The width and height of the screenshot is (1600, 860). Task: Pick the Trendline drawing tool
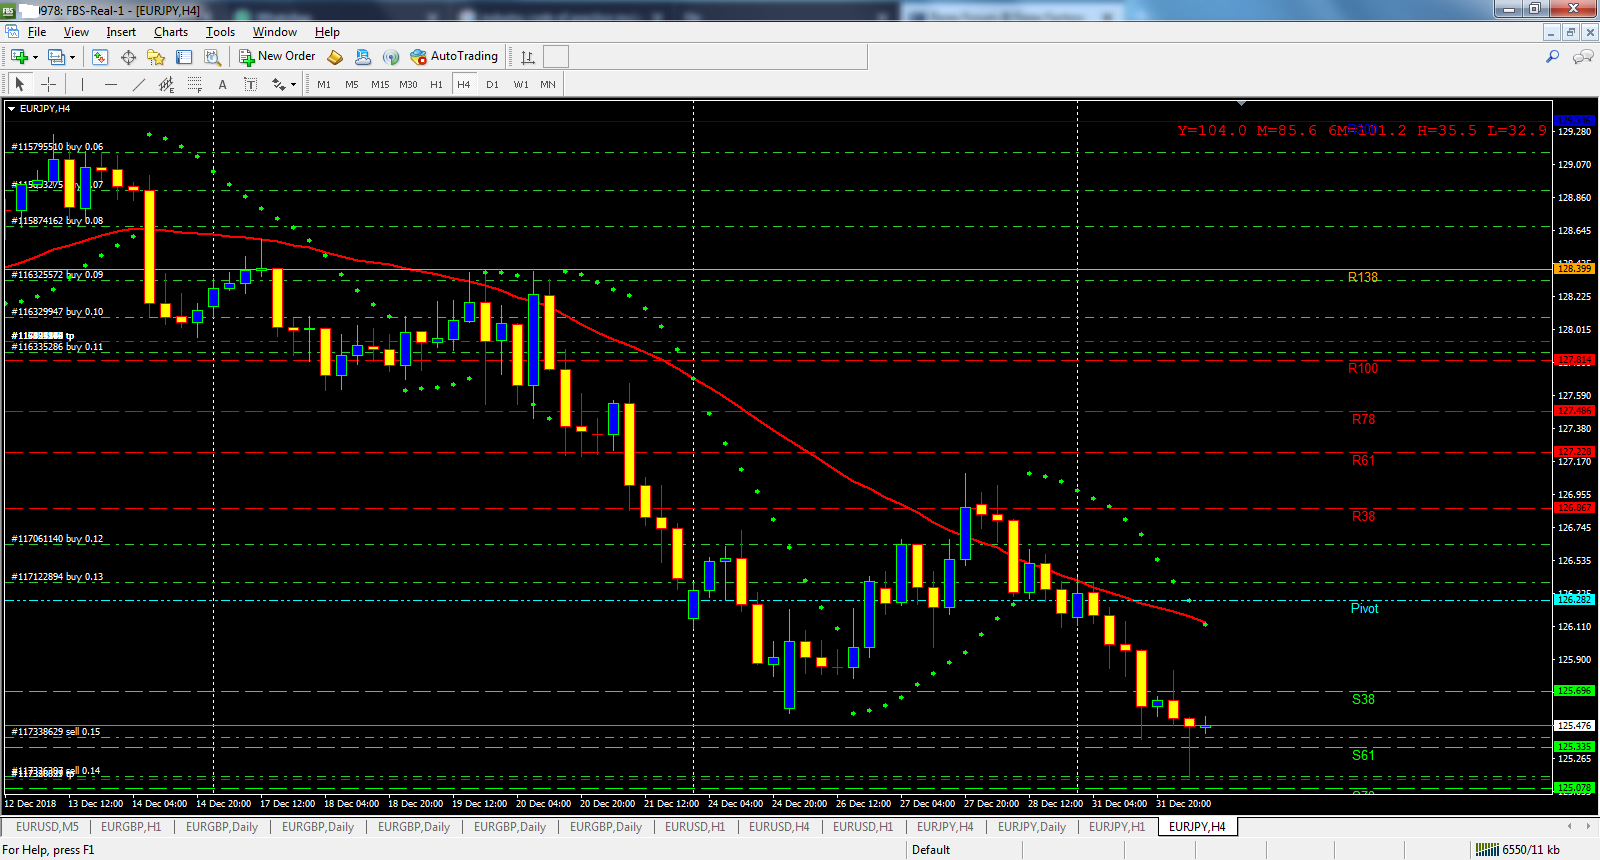[x=139, y=84]
